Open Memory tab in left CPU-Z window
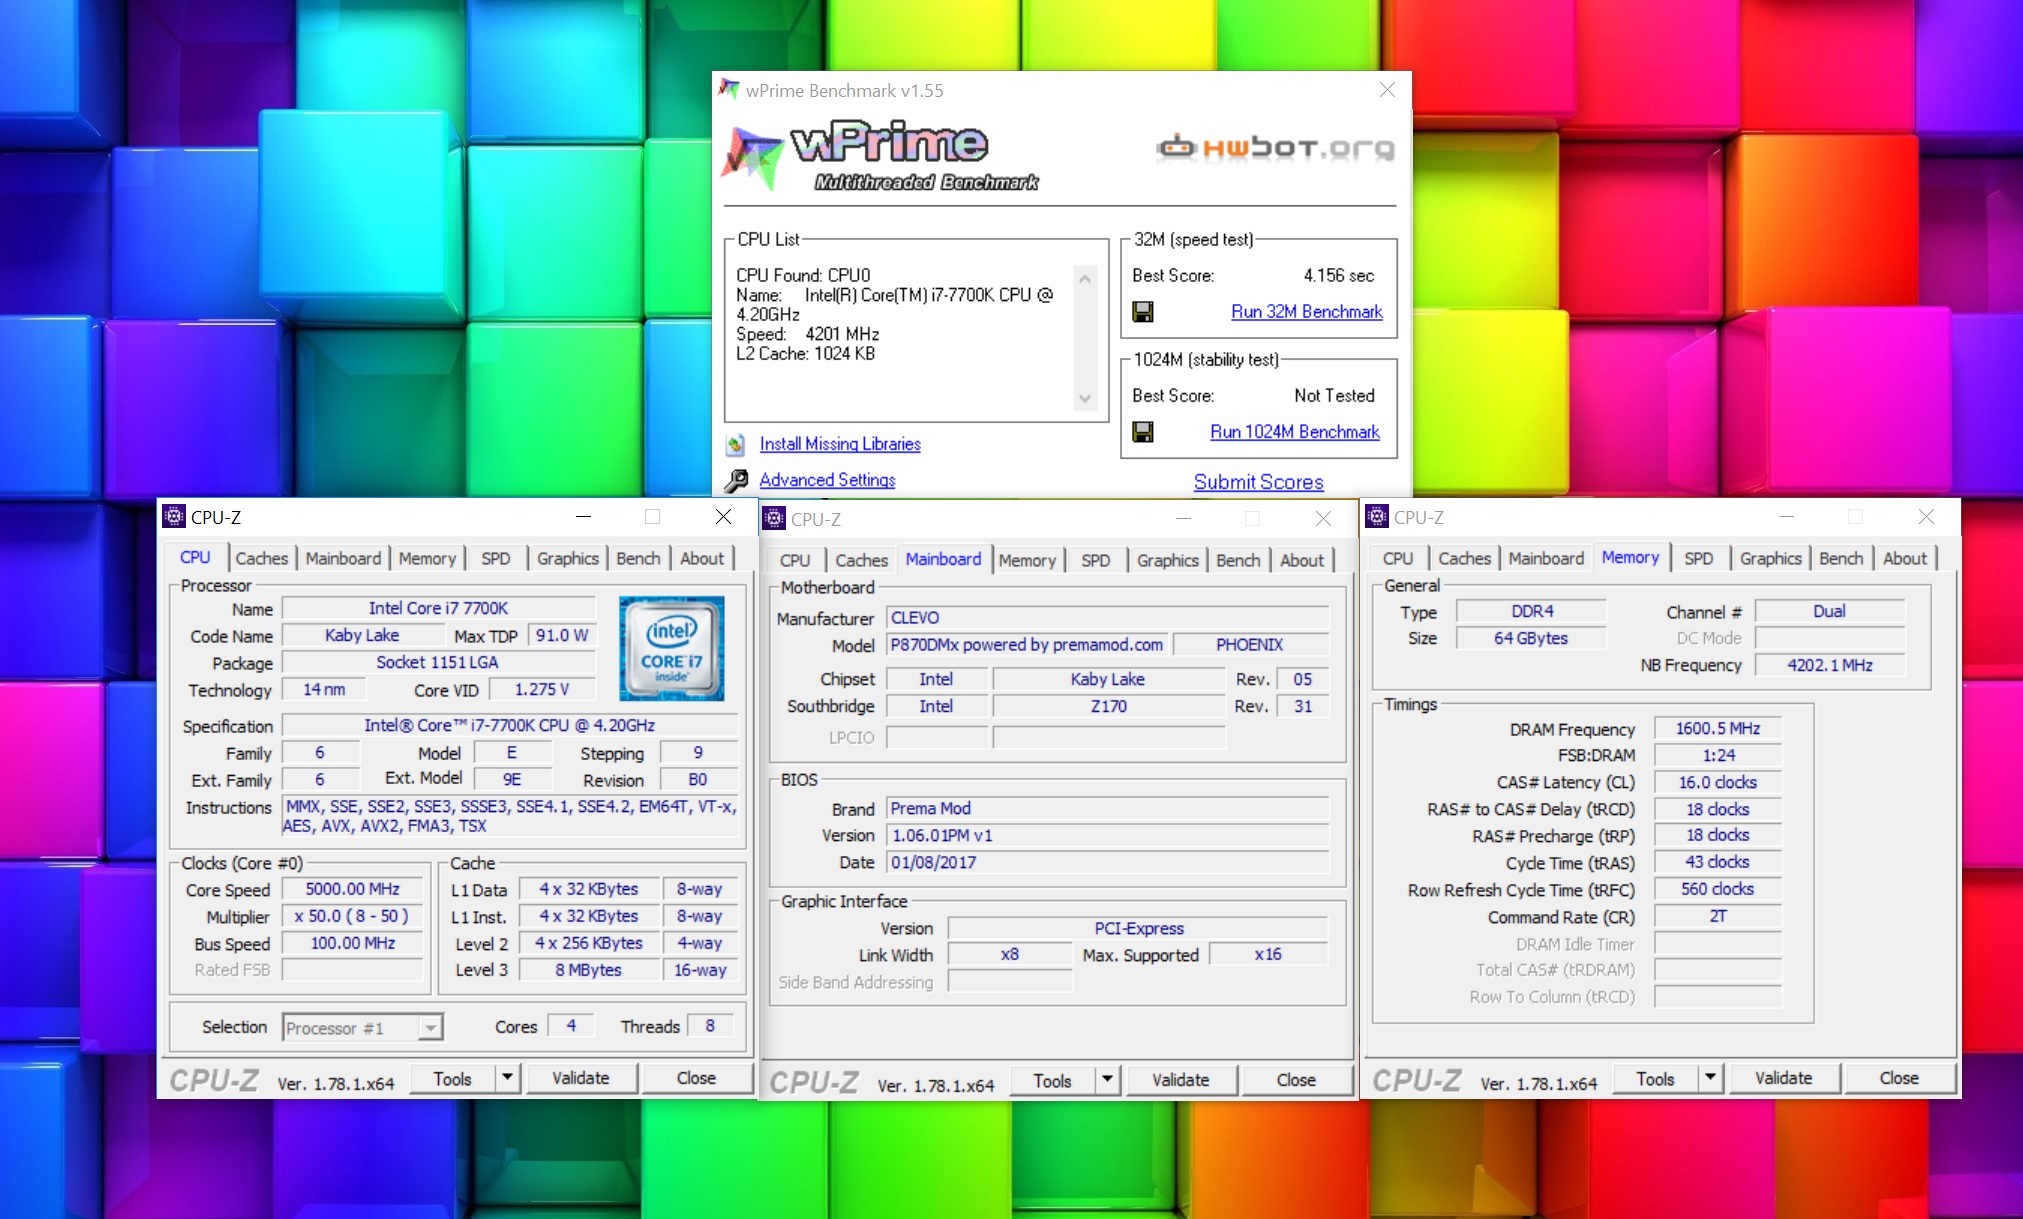2023x1219 pixels. 427,558
